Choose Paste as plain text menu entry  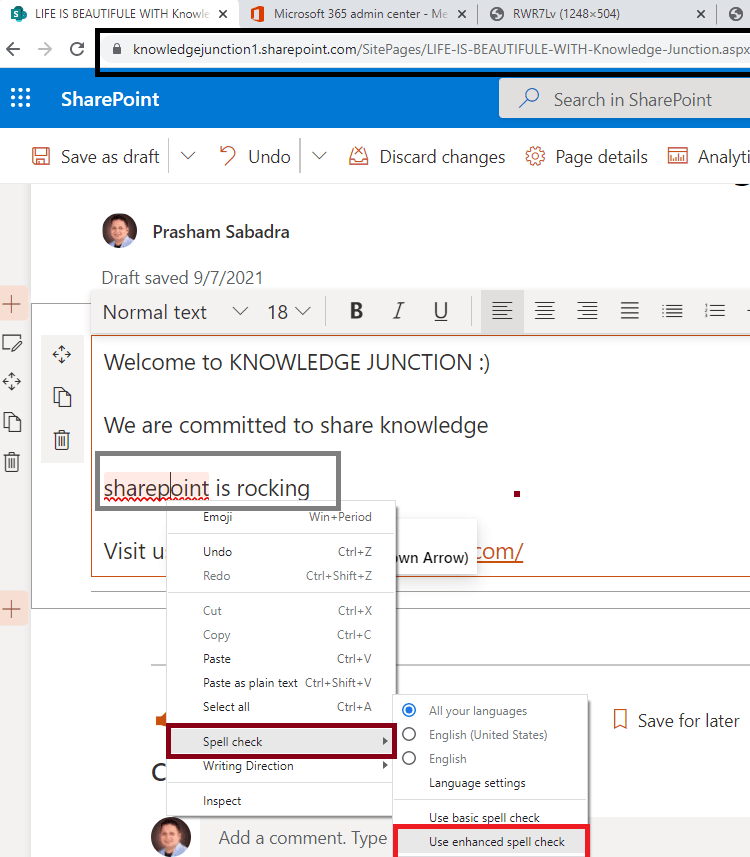pos(281,683)
